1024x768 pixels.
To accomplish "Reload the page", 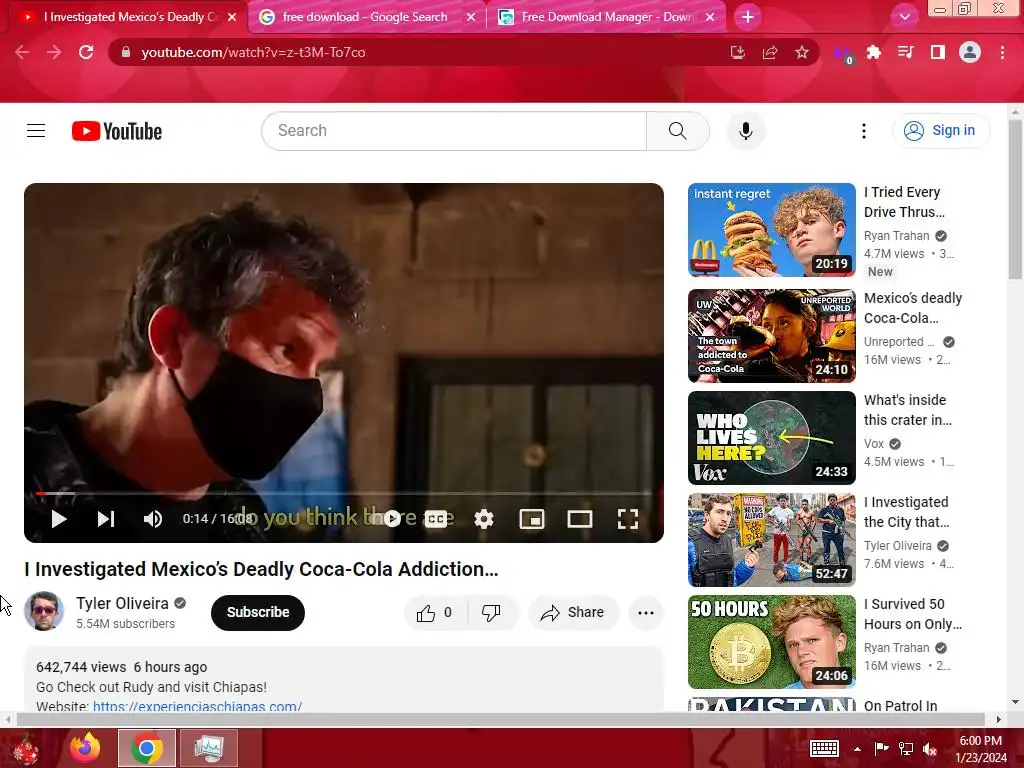I will tap(86, 52).
